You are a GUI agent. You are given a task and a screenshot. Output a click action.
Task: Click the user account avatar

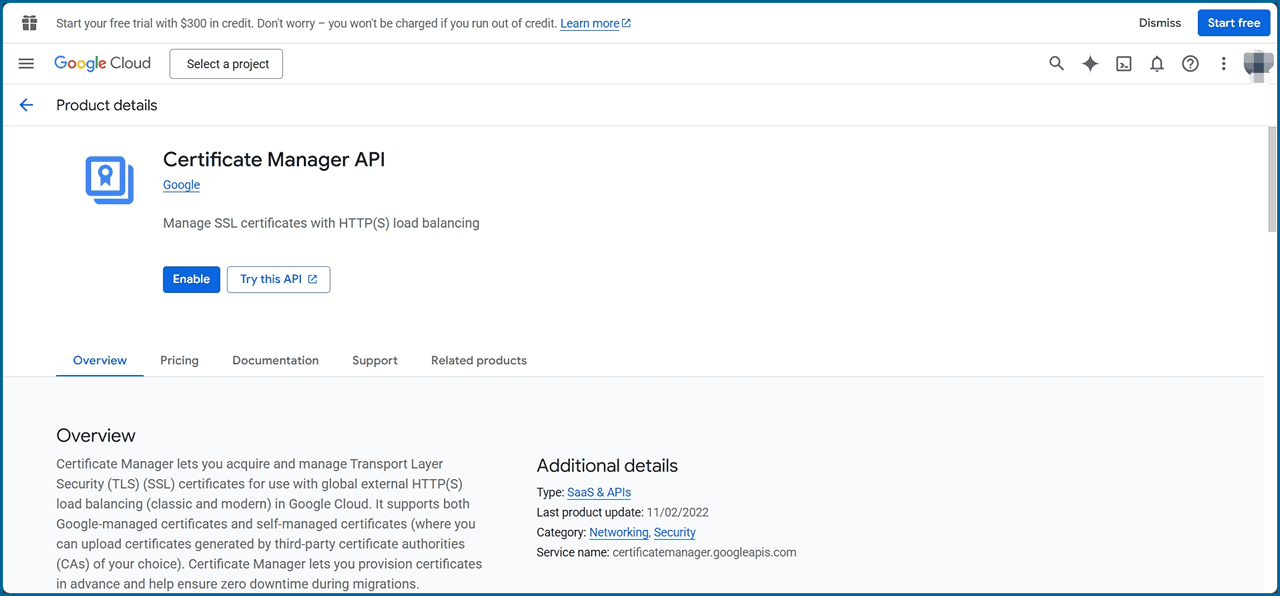point(1257,64)
